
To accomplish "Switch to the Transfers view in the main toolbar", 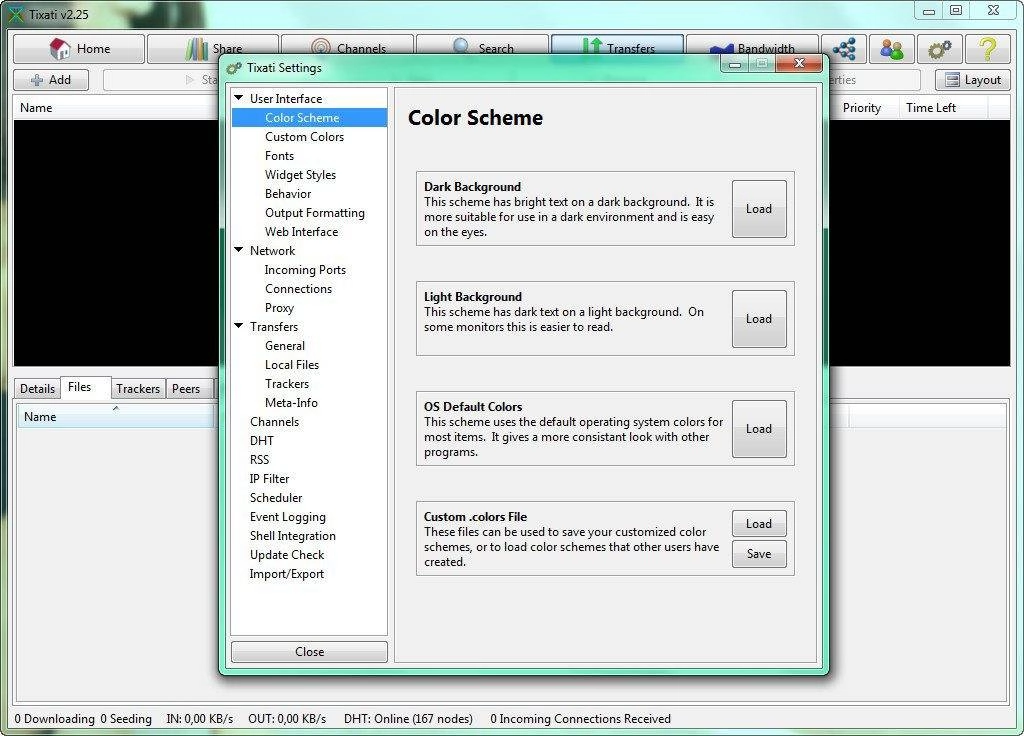I will 617,49.
